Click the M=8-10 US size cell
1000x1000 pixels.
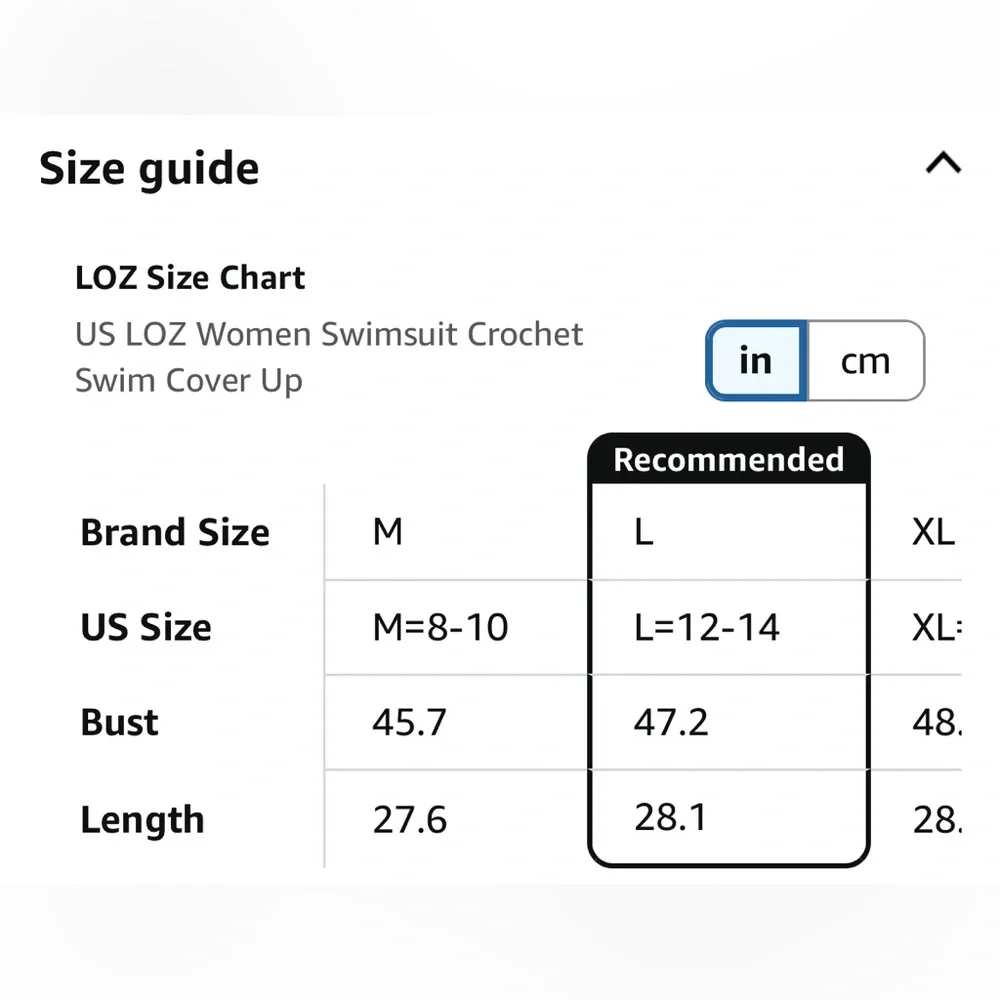440,627
